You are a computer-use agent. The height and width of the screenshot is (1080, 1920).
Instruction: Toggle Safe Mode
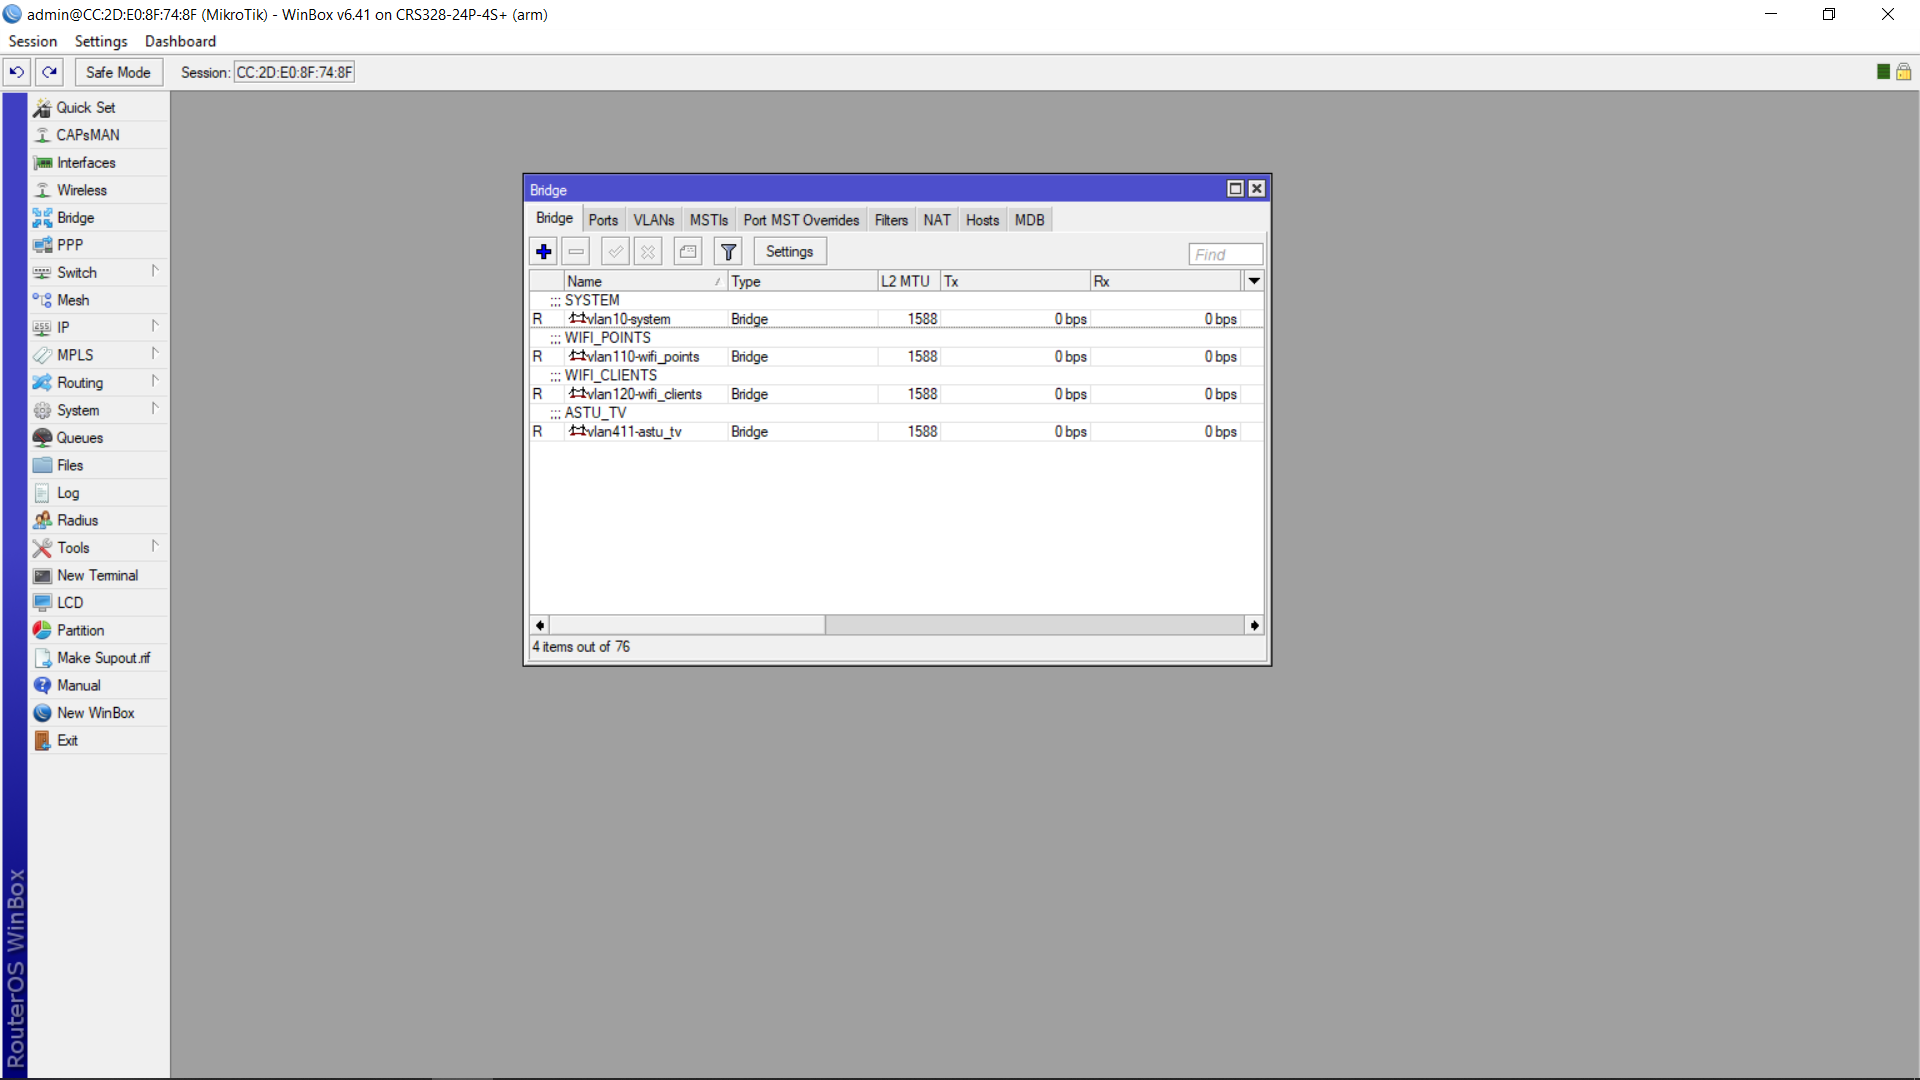(x=118, y=72)
